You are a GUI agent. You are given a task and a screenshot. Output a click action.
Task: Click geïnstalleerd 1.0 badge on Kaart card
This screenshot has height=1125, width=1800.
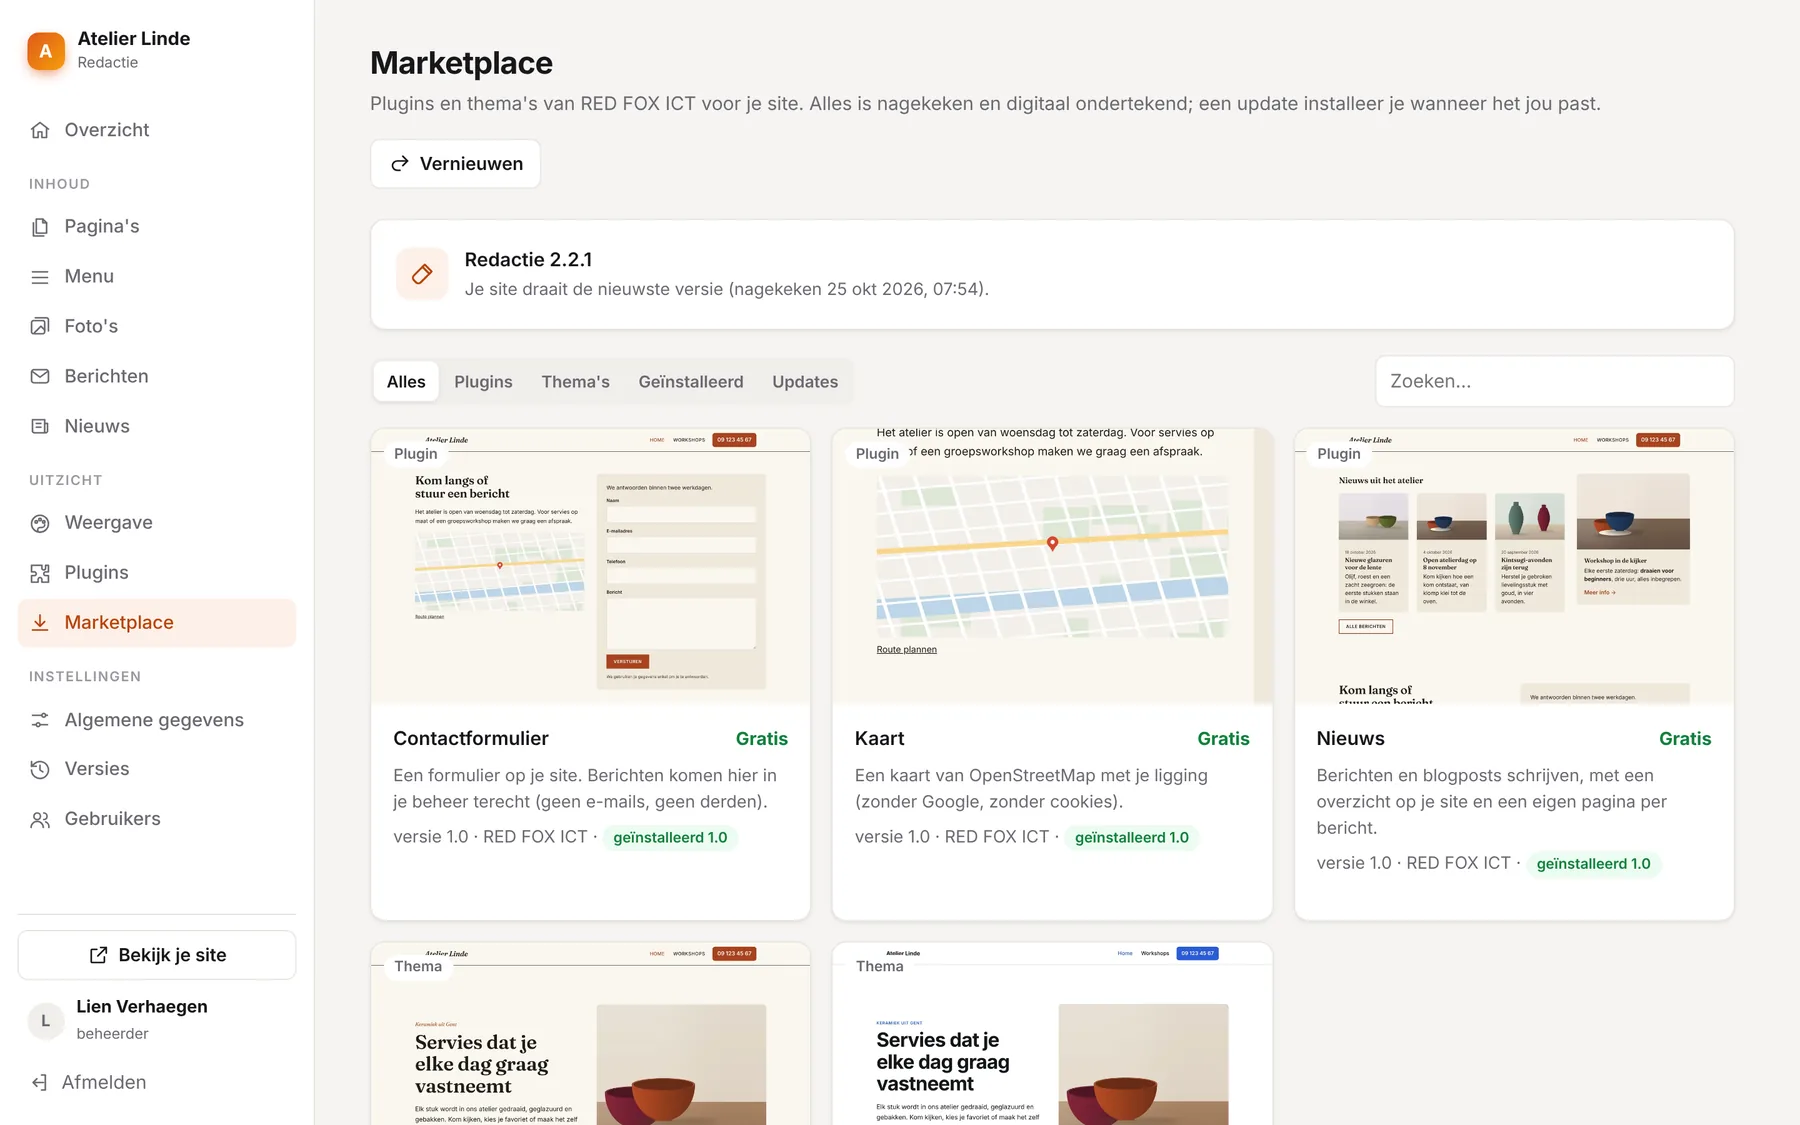coord(1132,838)
